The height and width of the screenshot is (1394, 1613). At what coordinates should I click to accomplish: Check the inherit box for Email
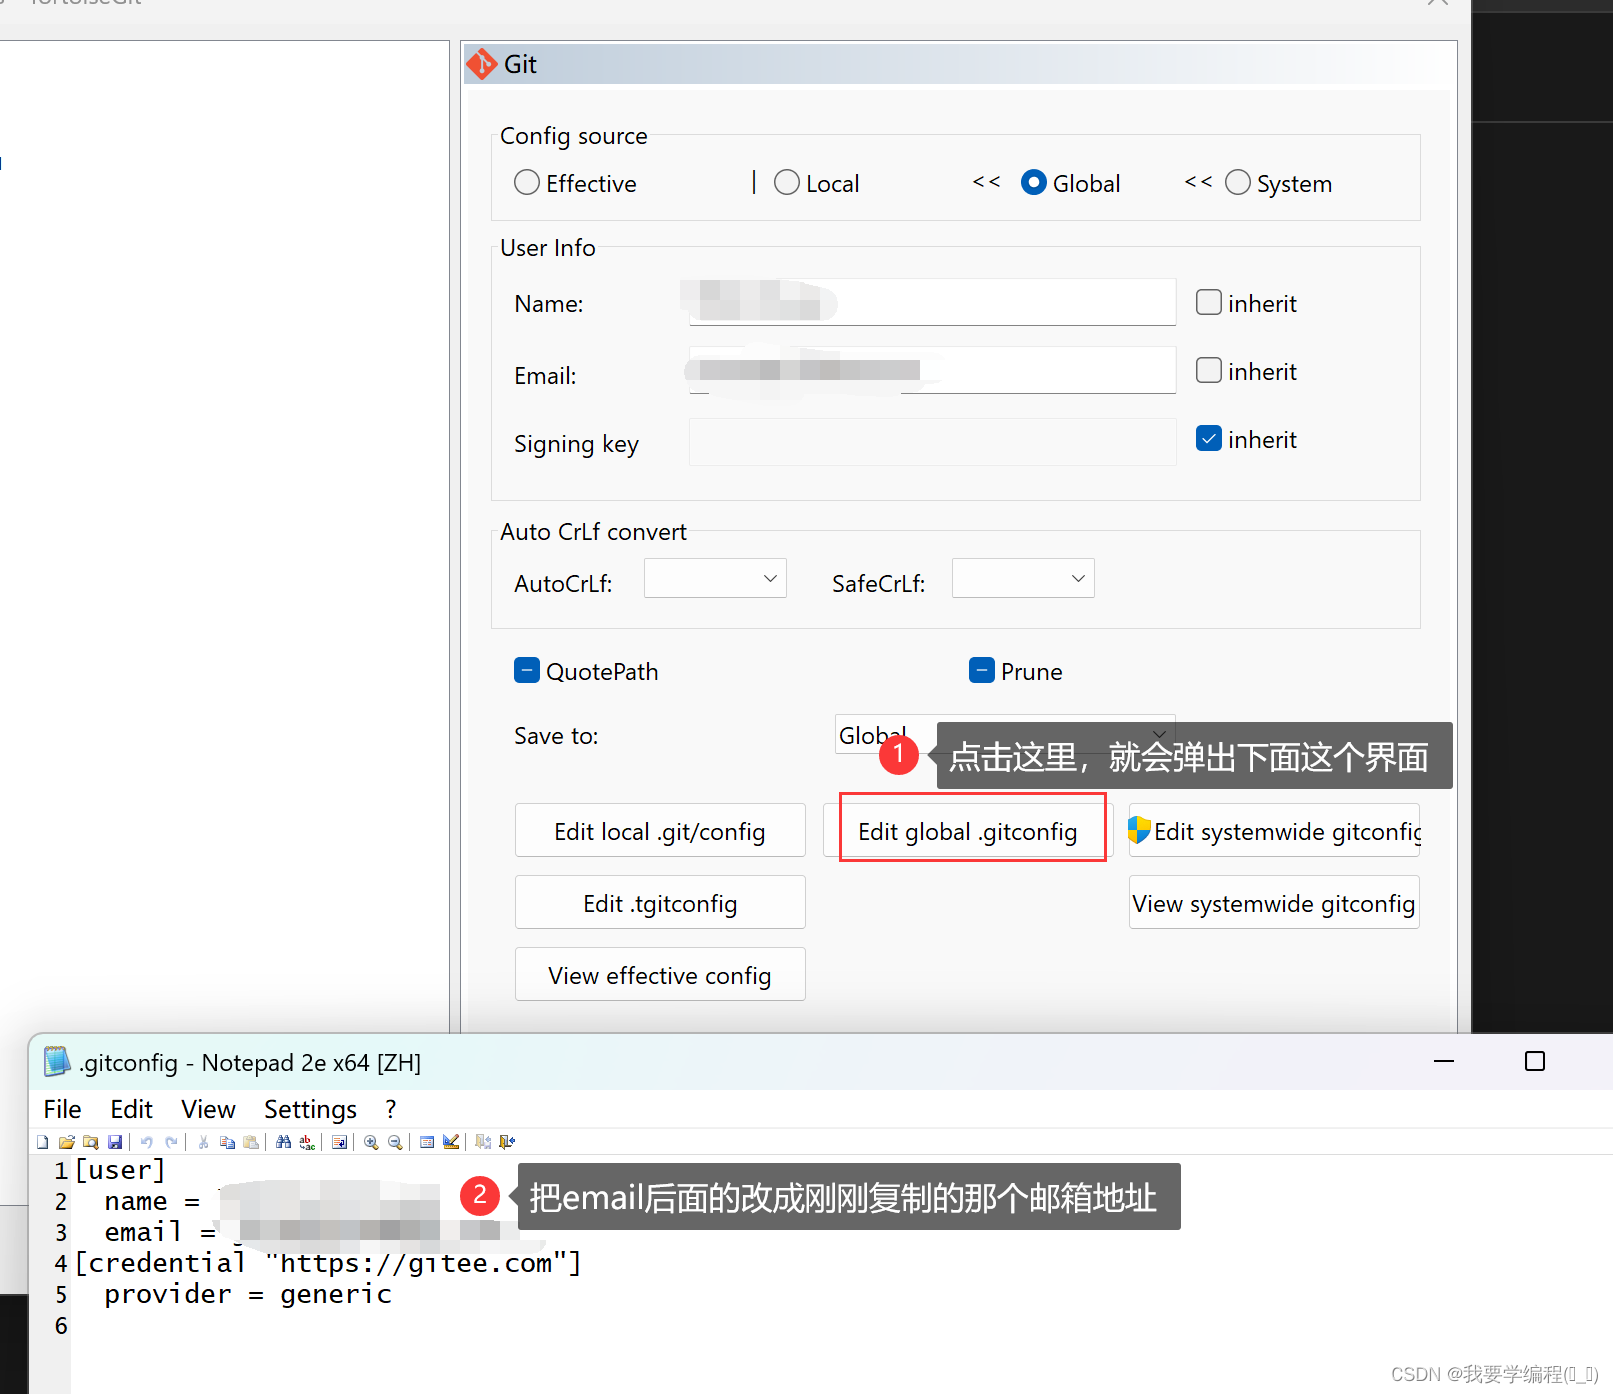(1209, 370)
